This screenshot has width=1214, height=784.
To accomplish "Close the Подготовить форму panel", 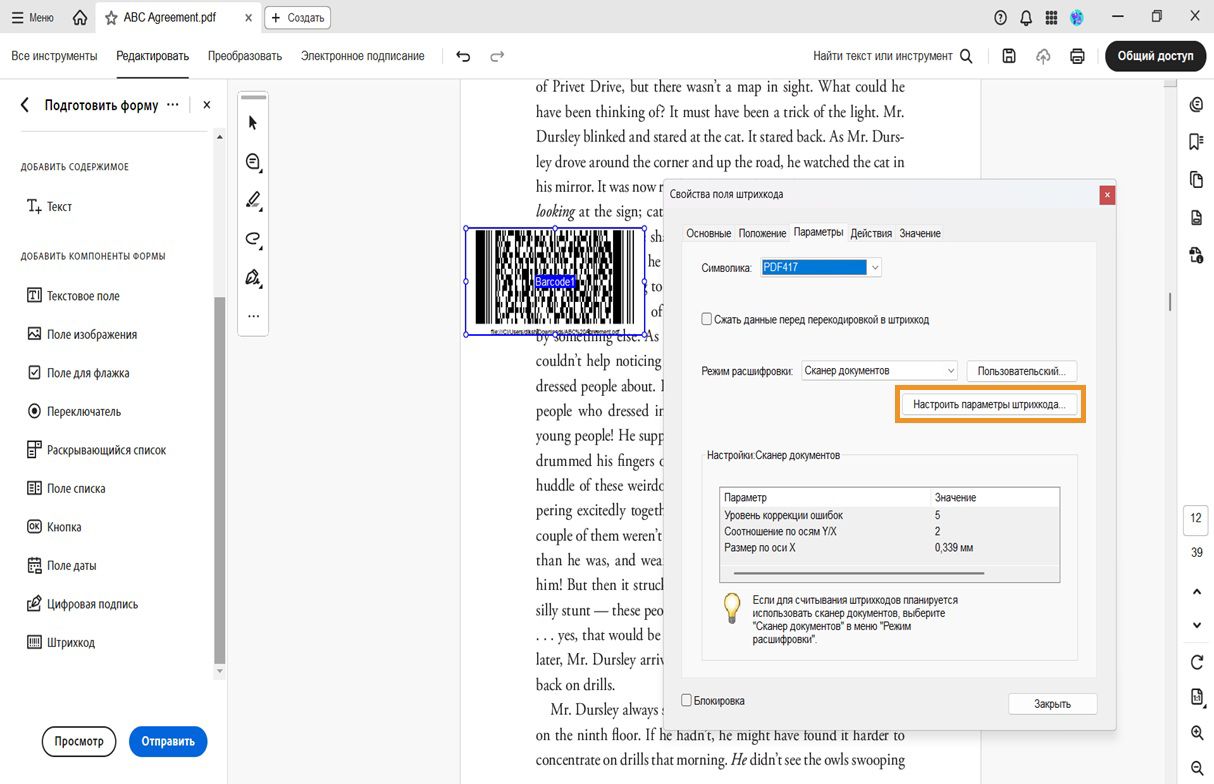I will (206, 104).
